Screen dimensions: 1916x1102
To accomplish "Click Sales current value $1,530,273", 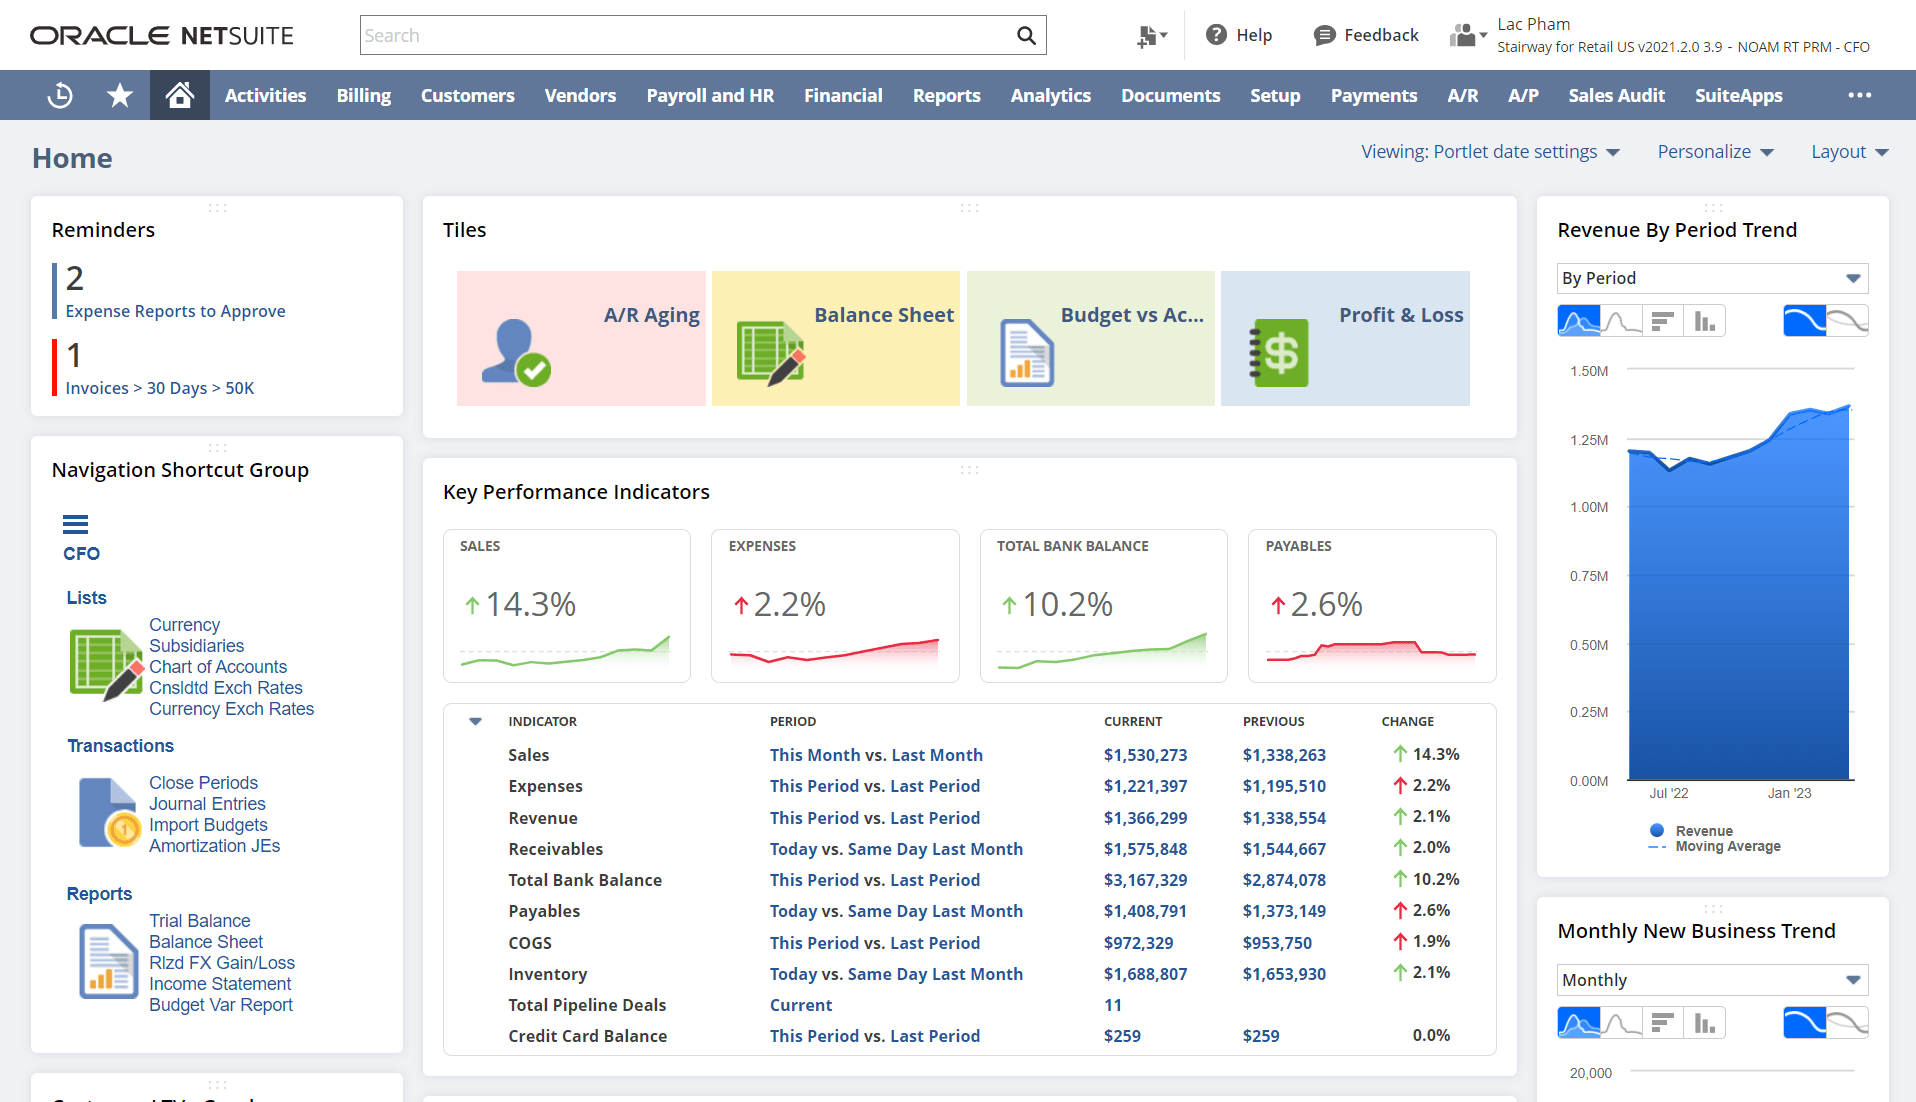I will tap(1145, 755).
